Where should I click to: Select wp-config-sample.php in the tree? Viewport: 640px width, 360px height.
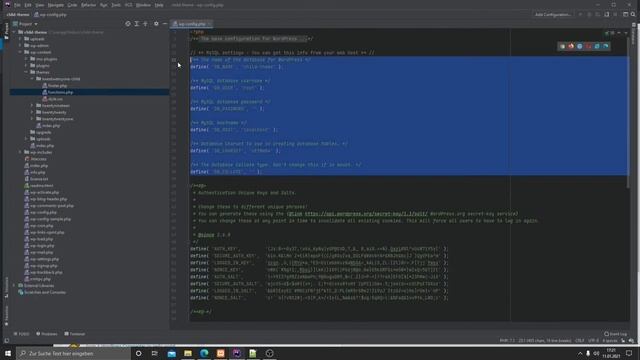click(x=50, y=219)
